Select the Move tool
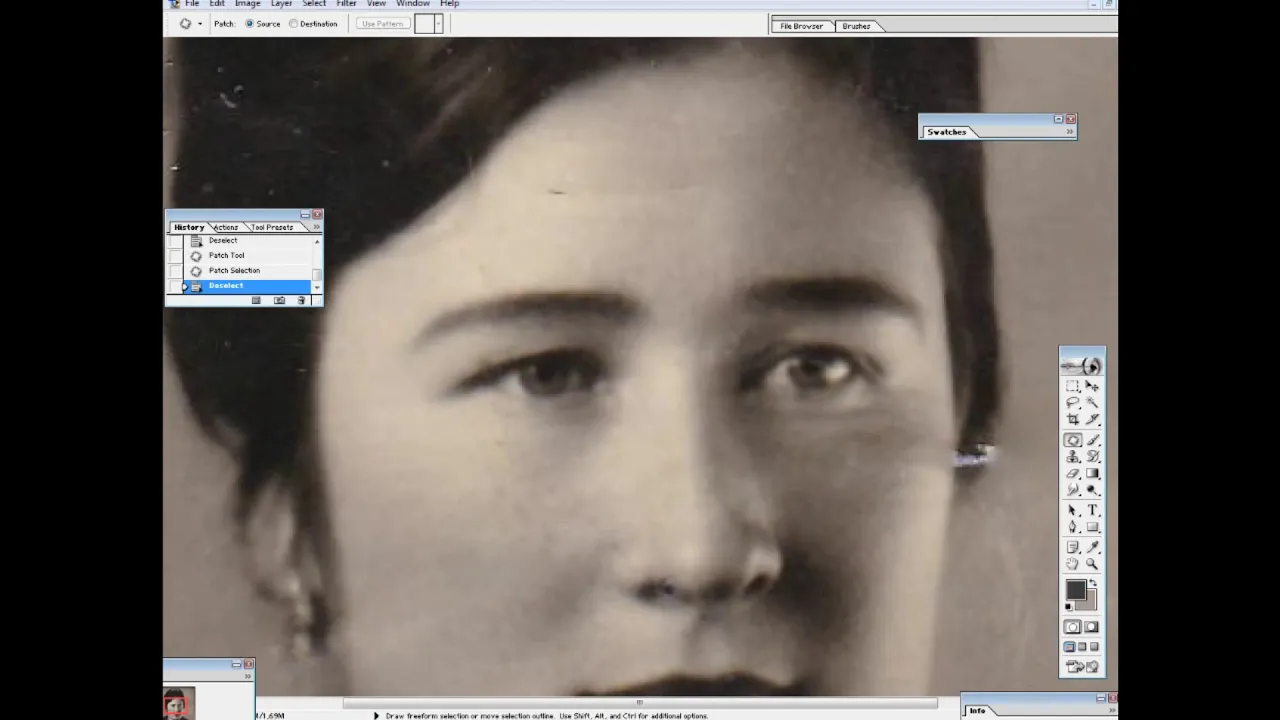Image resolution: width=1280 pixels, height=720 pixels. (1092, 386)
